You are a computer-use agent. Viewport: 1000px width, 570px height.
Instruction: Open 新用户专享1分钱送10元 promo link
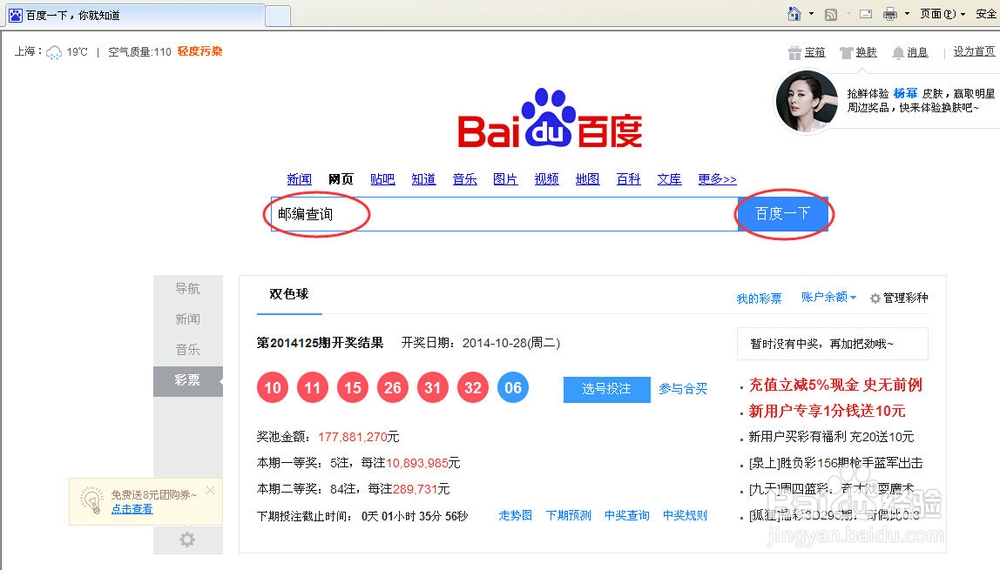tap(827, 411)
